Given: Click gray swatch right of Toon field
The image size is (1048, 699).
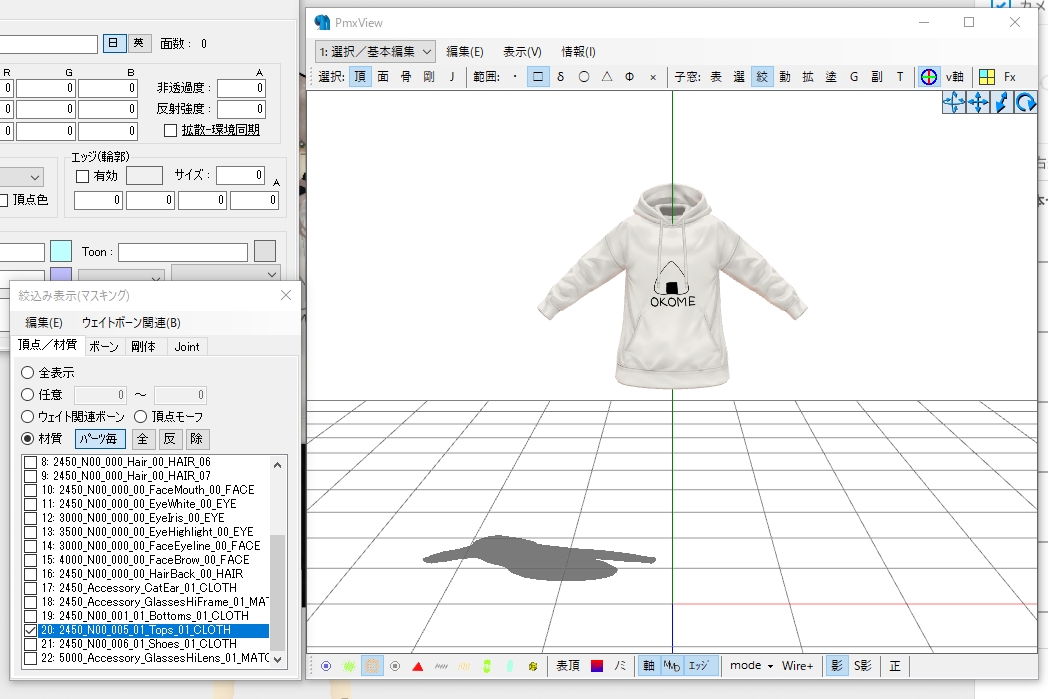Looking at the screenshot, I should [265, 251].
